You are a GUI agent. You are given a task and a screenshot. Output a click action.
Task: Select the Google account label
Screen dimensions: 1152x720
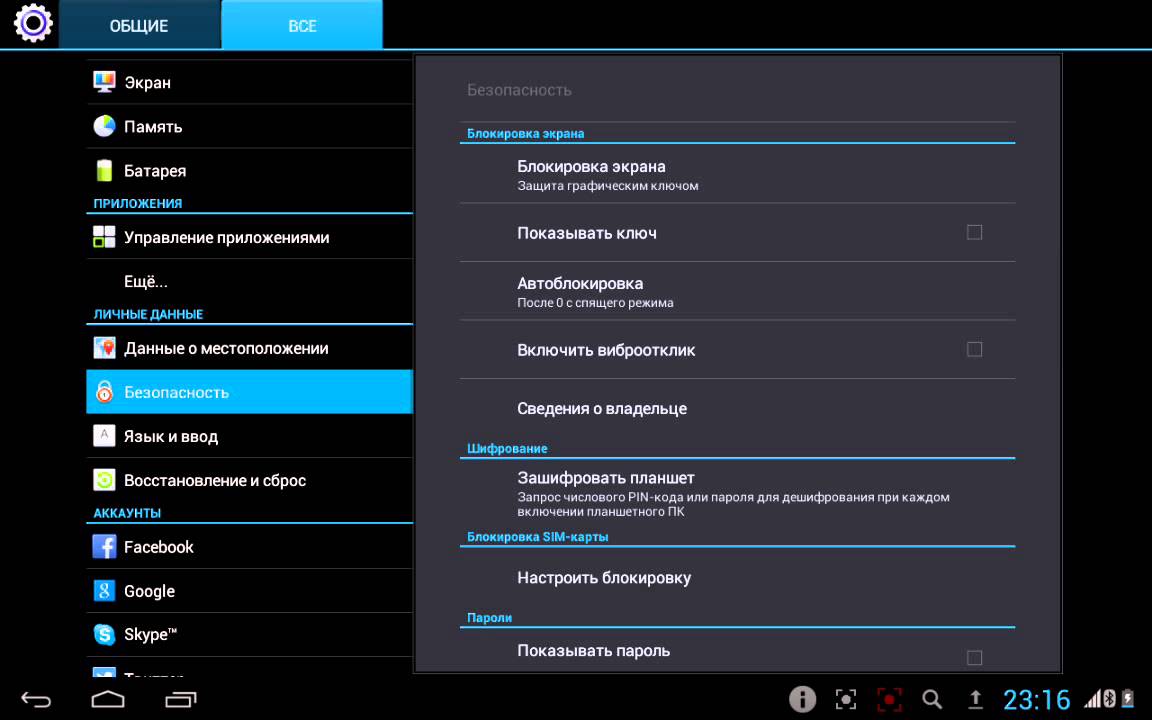click(149, 591)
